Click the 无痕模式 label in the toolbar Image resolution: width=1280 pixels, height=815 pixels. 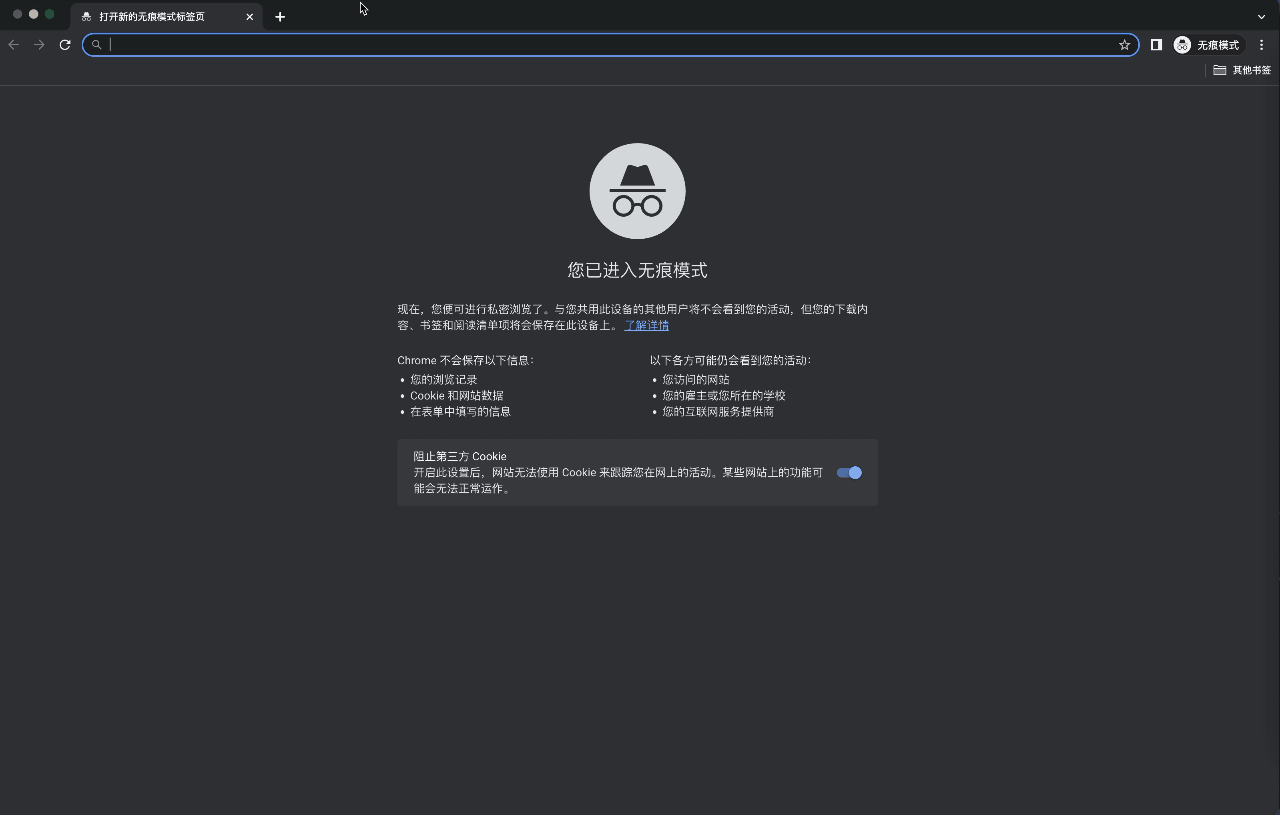[x=1215, y=44]
